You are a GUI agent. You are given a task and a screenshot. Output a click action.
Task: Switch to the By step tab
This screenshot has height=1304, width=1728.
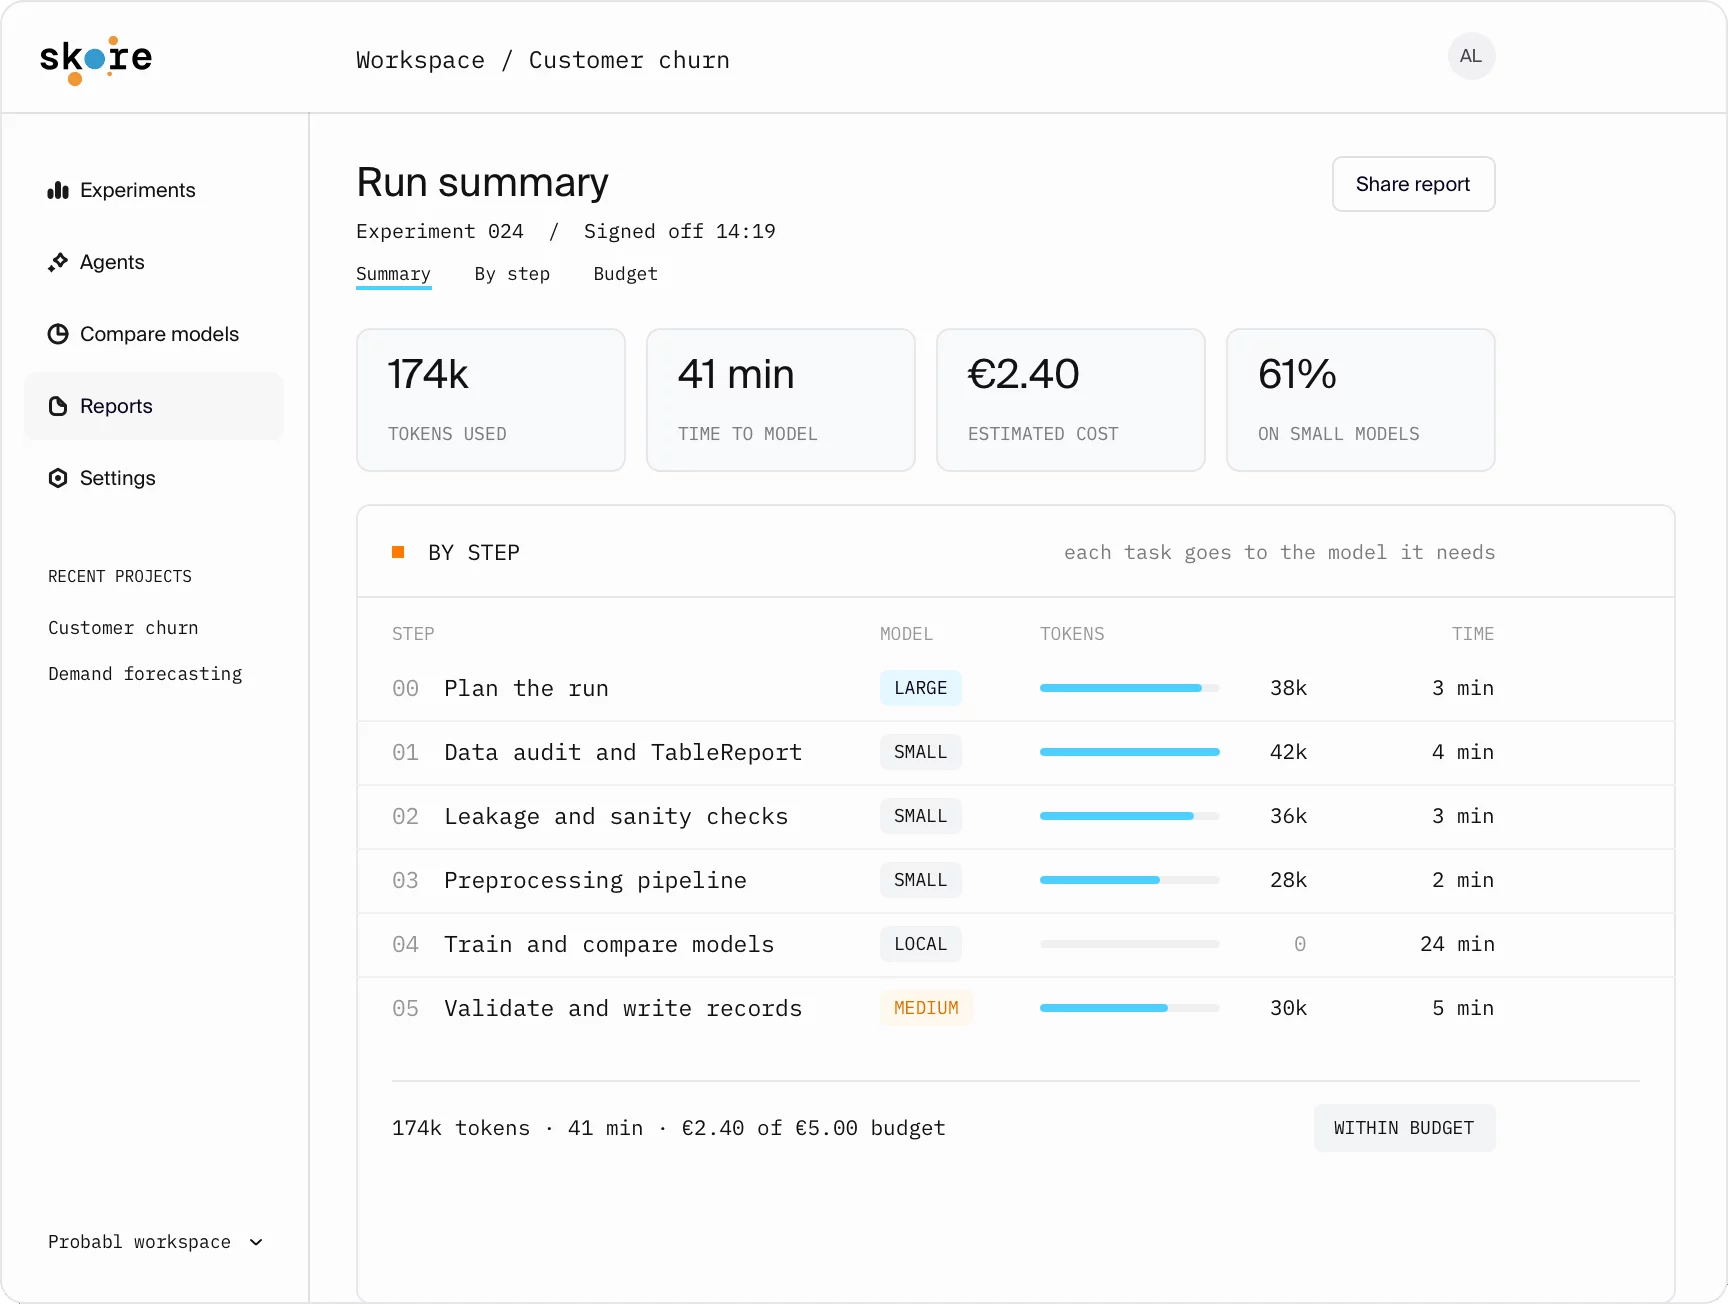click(x=512, y=274)
